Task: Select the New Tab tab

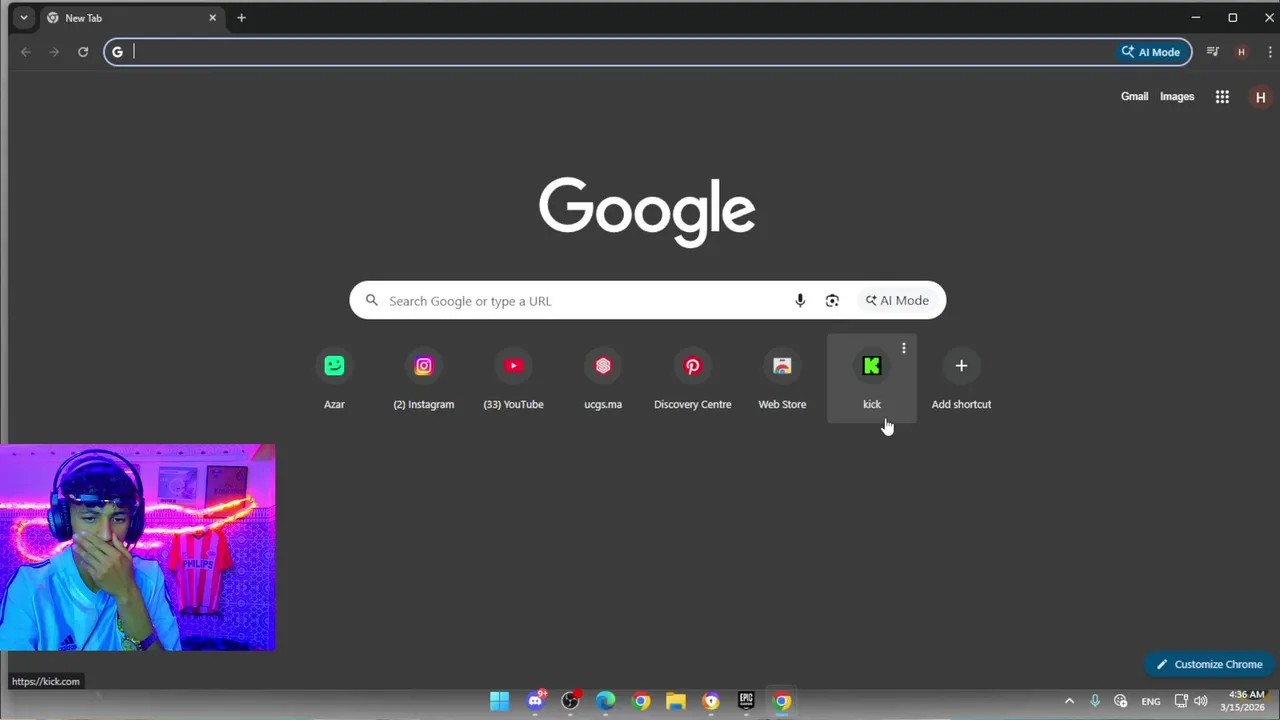Action: (130, 18)
